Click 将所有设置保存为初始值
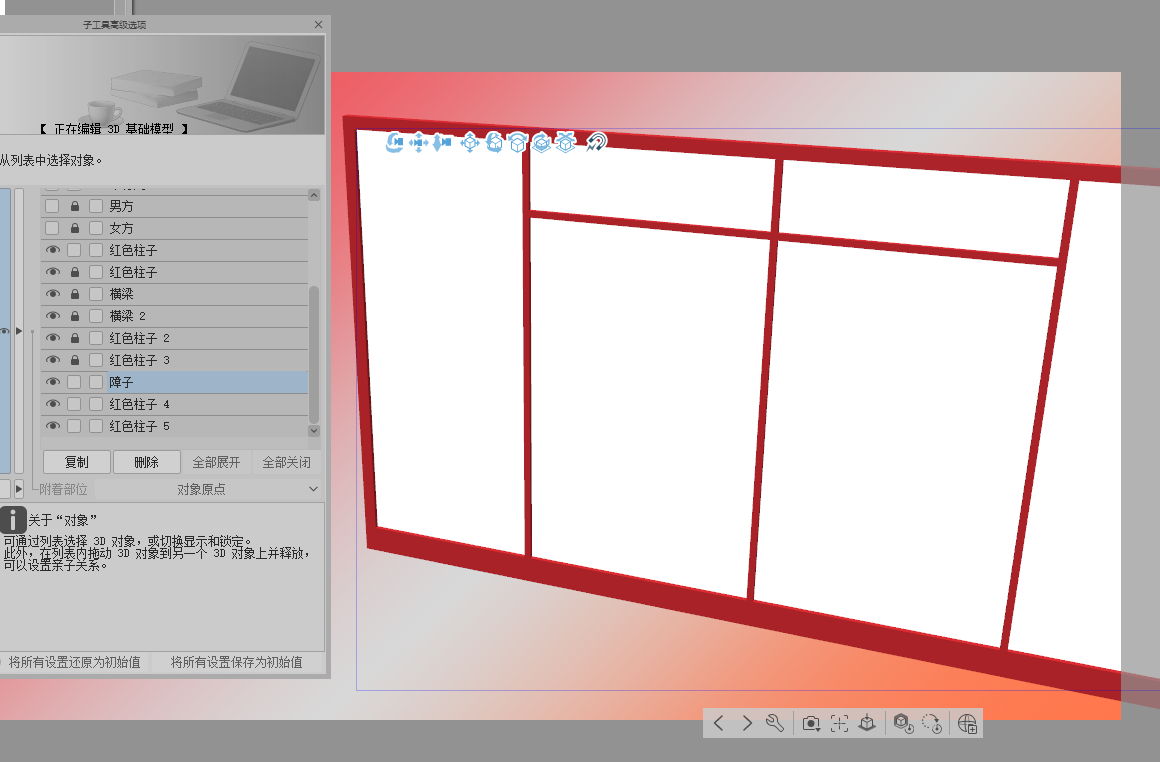The width and height of the screenshot is (1160, 762). 236,662
